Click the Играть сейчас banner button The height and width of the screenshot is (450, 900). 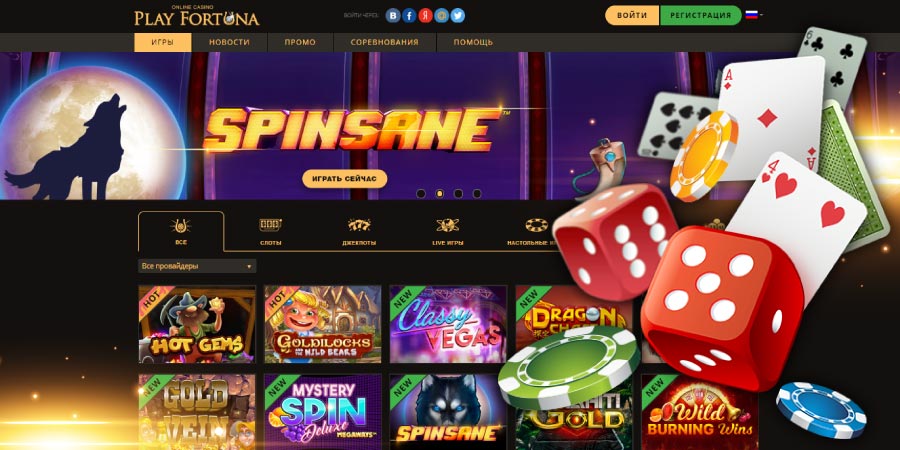344,179
